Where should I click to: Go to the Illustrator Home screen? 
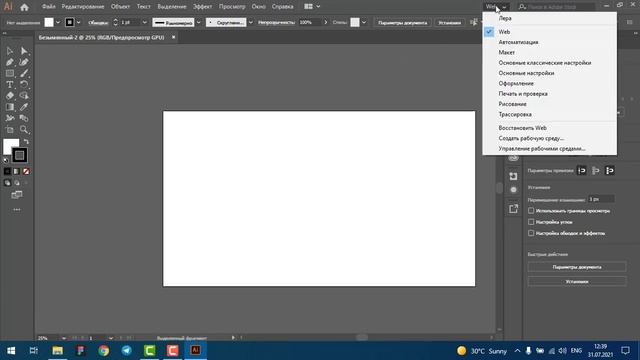[x=24, y=7]
